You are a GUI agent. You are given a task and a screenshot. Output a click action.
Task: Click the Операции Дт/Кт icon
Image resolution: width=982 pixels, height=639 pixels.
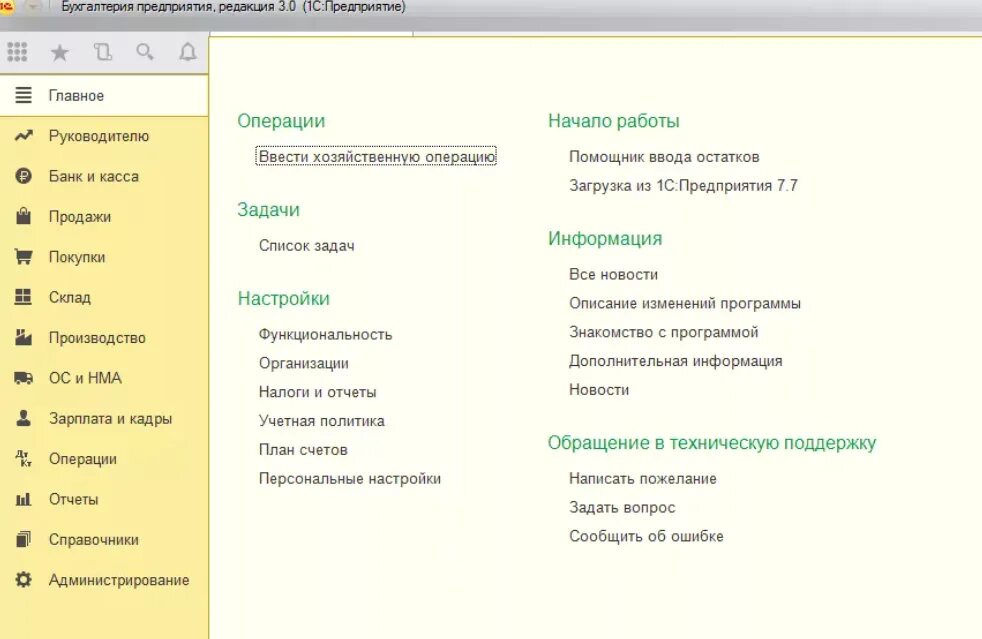tap(23, 459)
